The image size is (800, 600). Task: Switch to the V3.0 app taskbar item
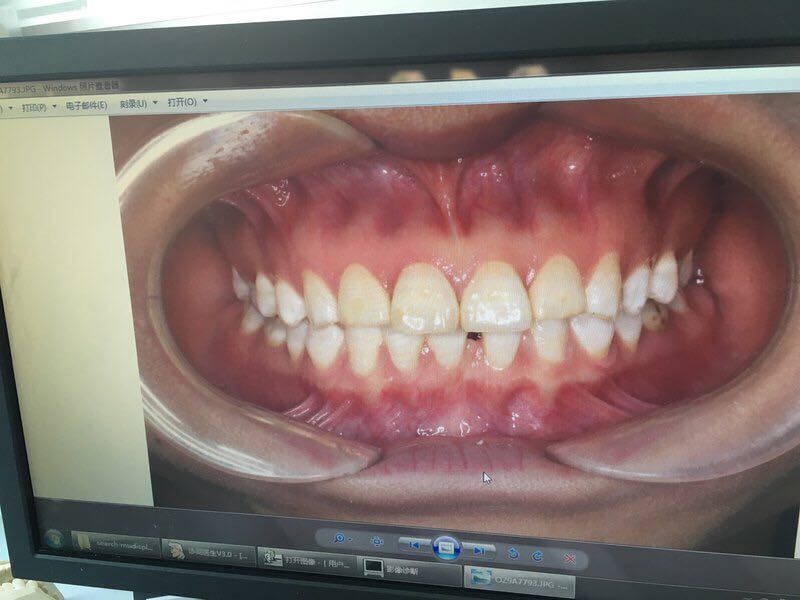208,554
